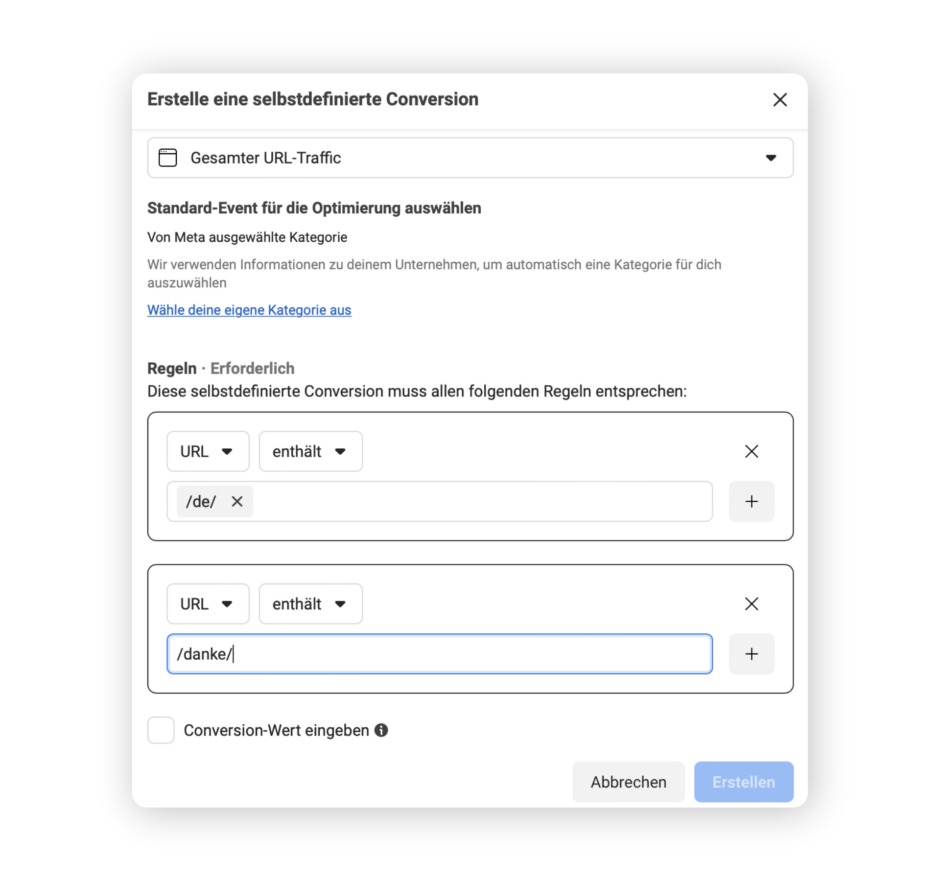Open the second rule's URL dropdown

[207, 604]
